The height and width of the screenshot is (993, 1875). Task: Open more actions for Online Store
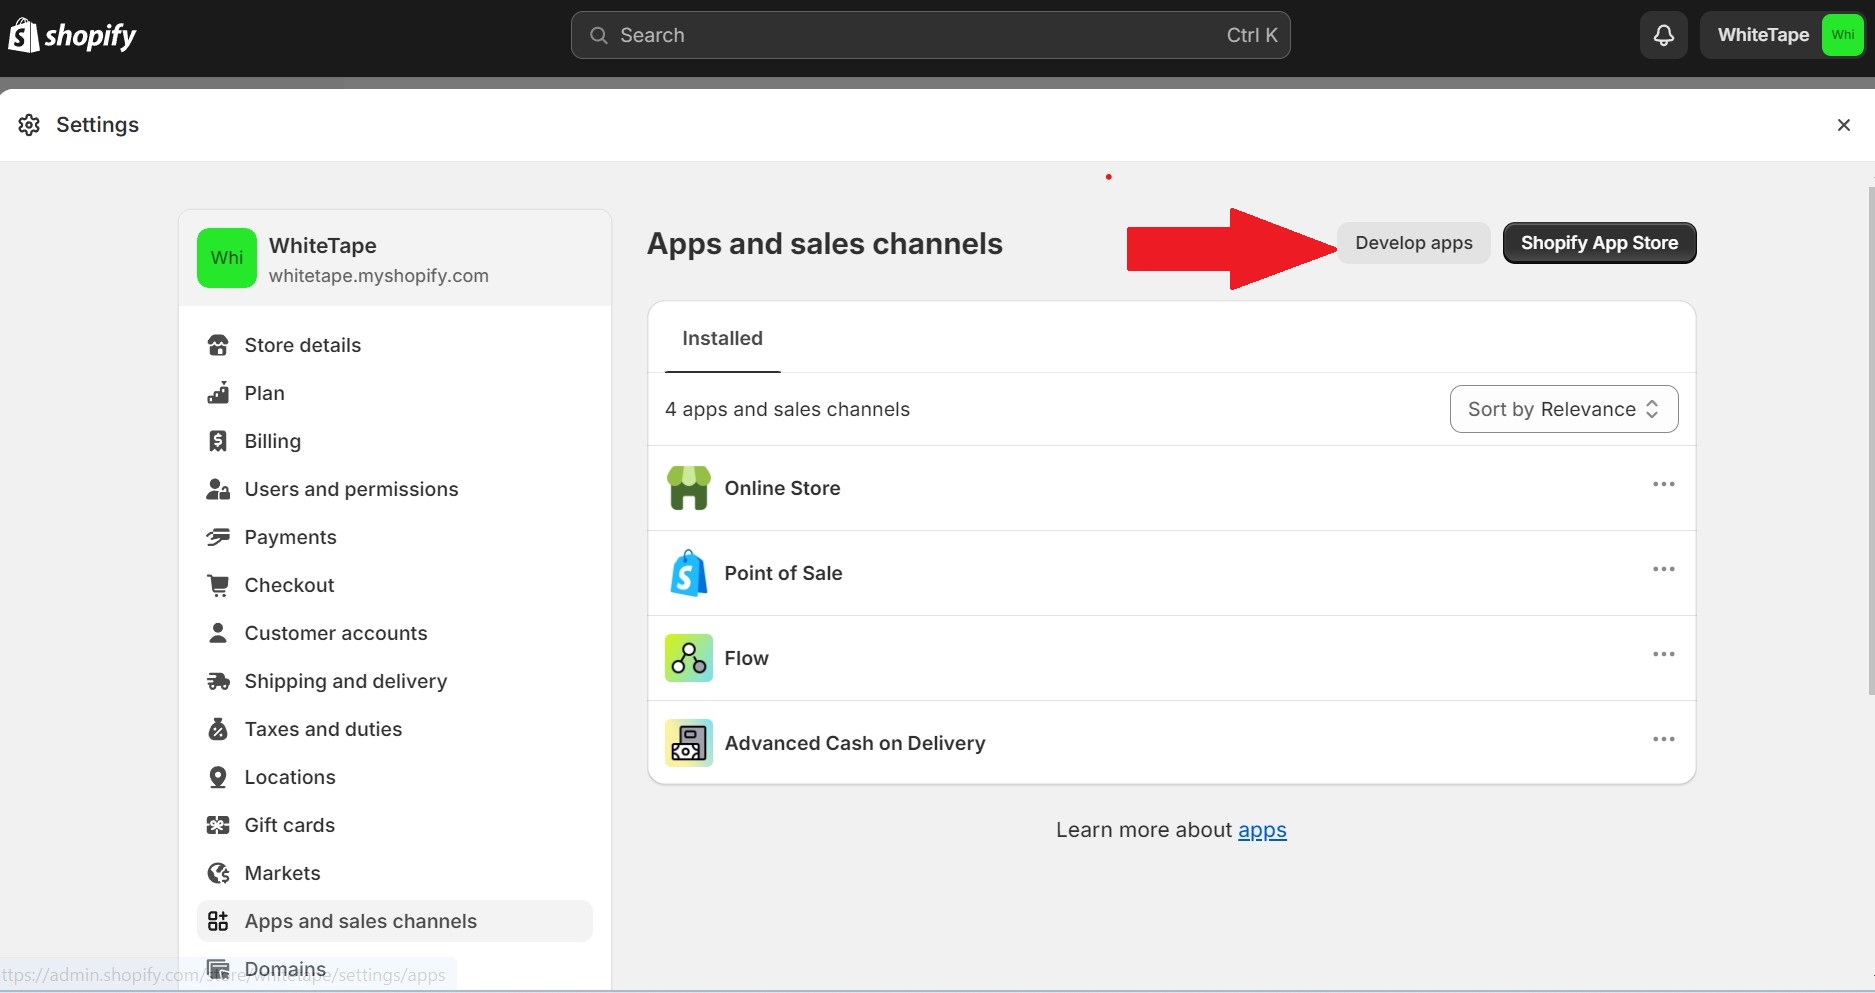point(1664,485)
